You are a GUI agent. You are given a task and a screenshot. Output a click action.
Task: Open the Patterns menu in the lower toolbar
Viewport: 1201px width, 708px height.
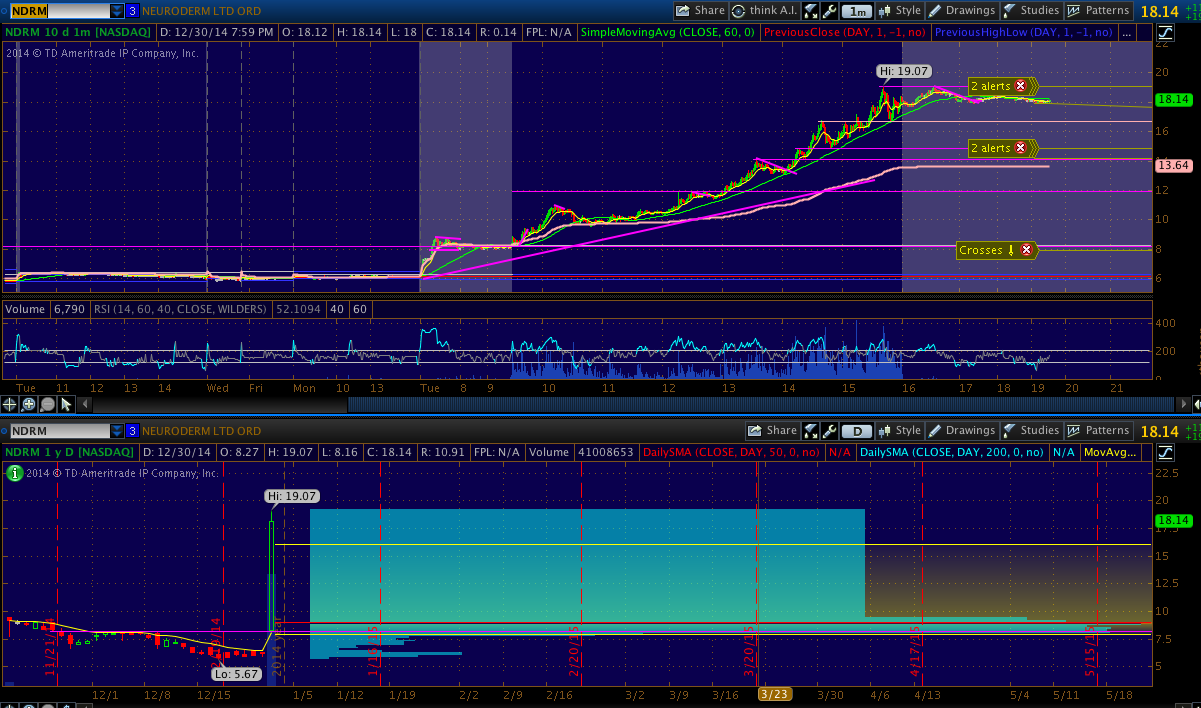click(1098, 431)
